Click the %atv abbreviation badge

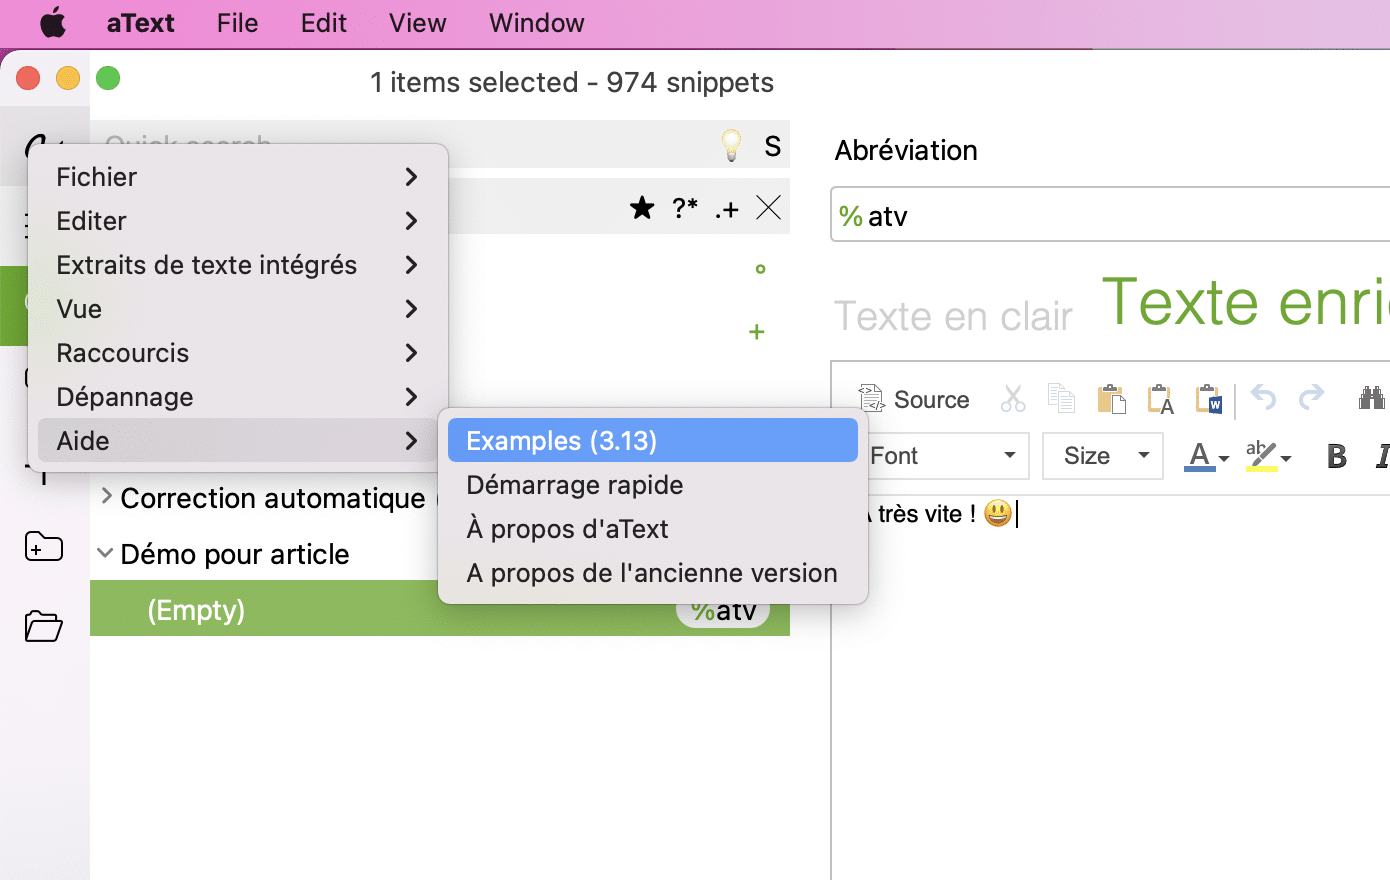(723, 611)
